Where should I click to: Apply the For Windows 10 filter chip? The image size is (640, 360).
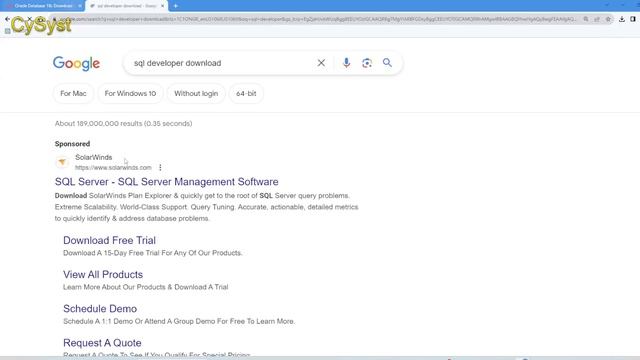pos(130,93)
